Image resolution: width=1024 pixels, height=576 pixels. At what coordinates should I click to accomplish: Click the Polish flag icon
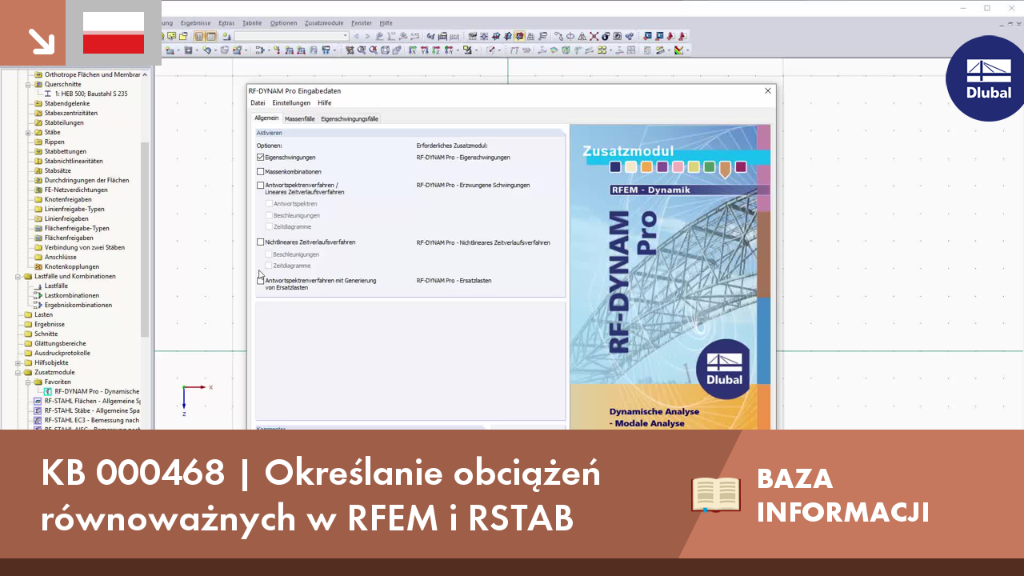point(114,33)
